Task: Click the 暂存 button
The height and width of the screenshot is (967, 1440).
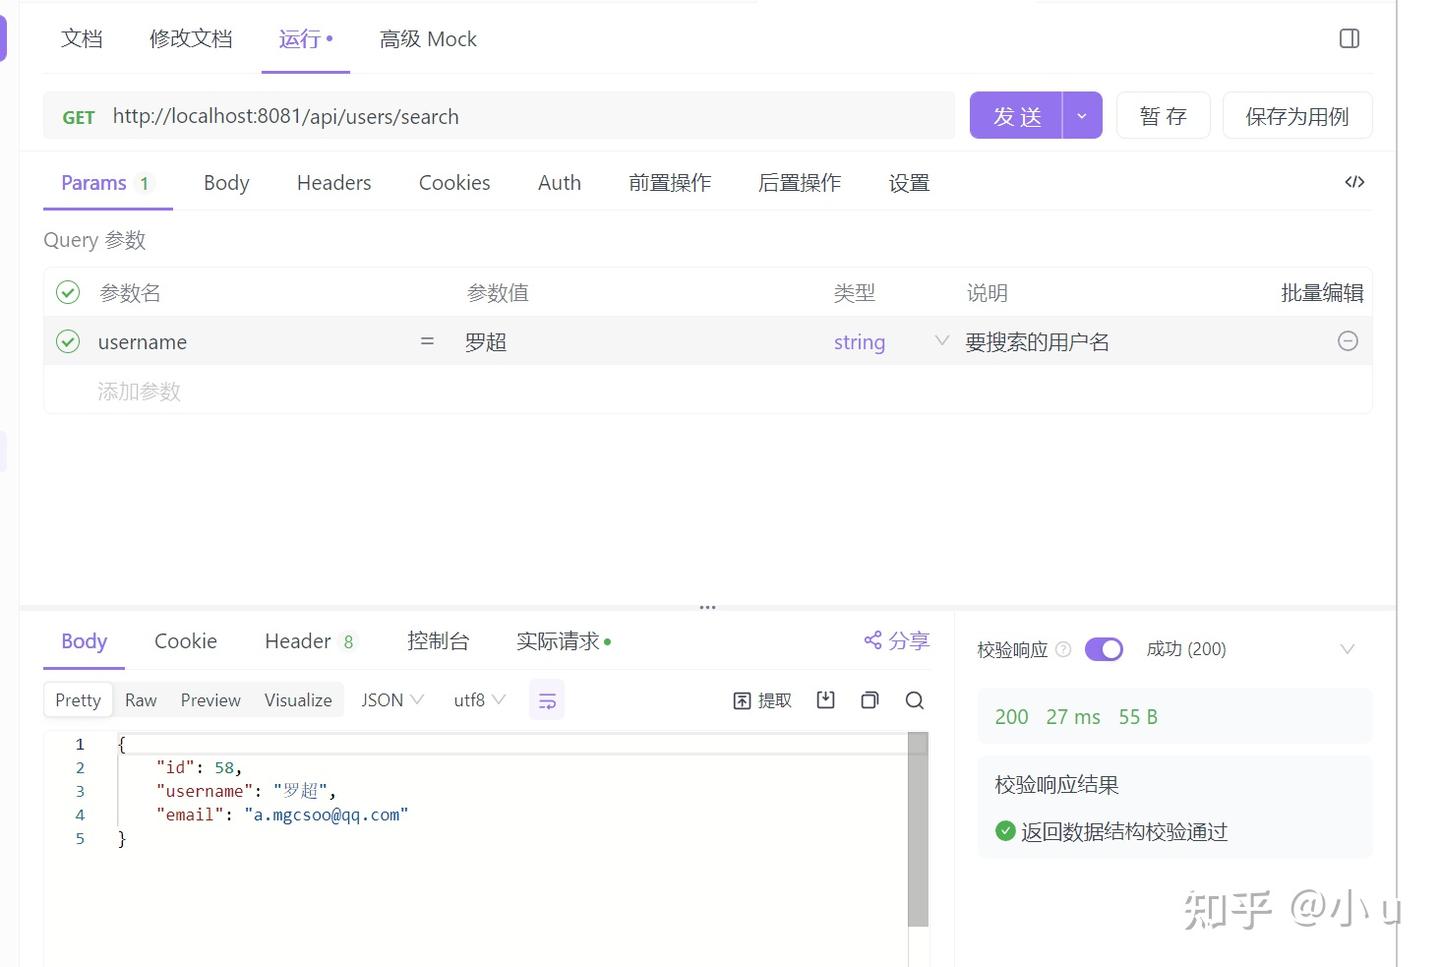Action: coord(1163,116)
